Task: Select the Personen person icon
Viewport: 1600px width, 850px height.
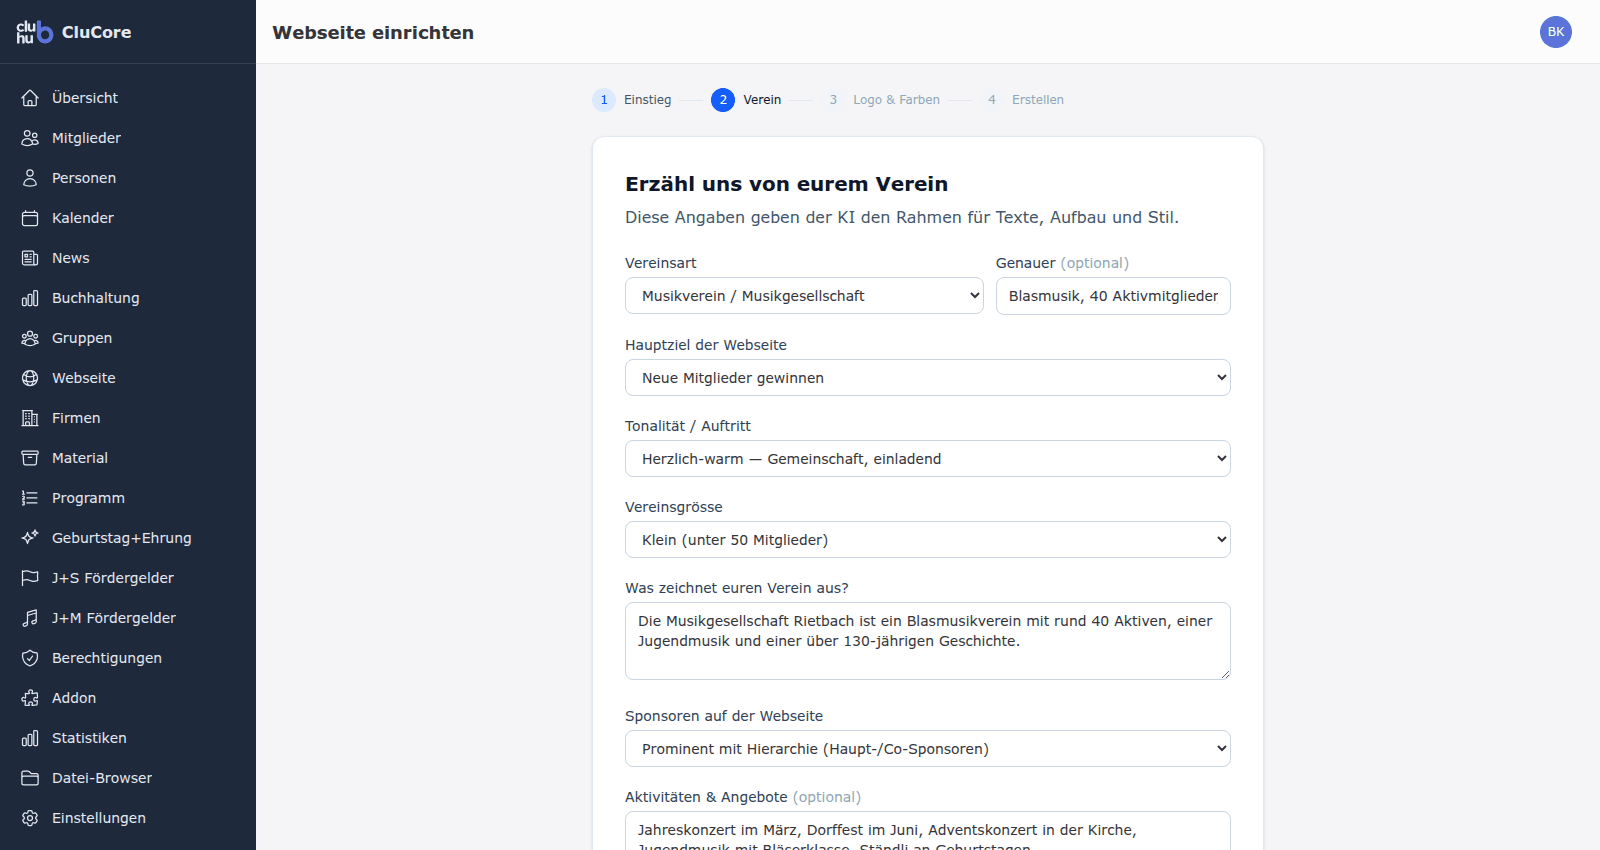Action: pos(30,178)
